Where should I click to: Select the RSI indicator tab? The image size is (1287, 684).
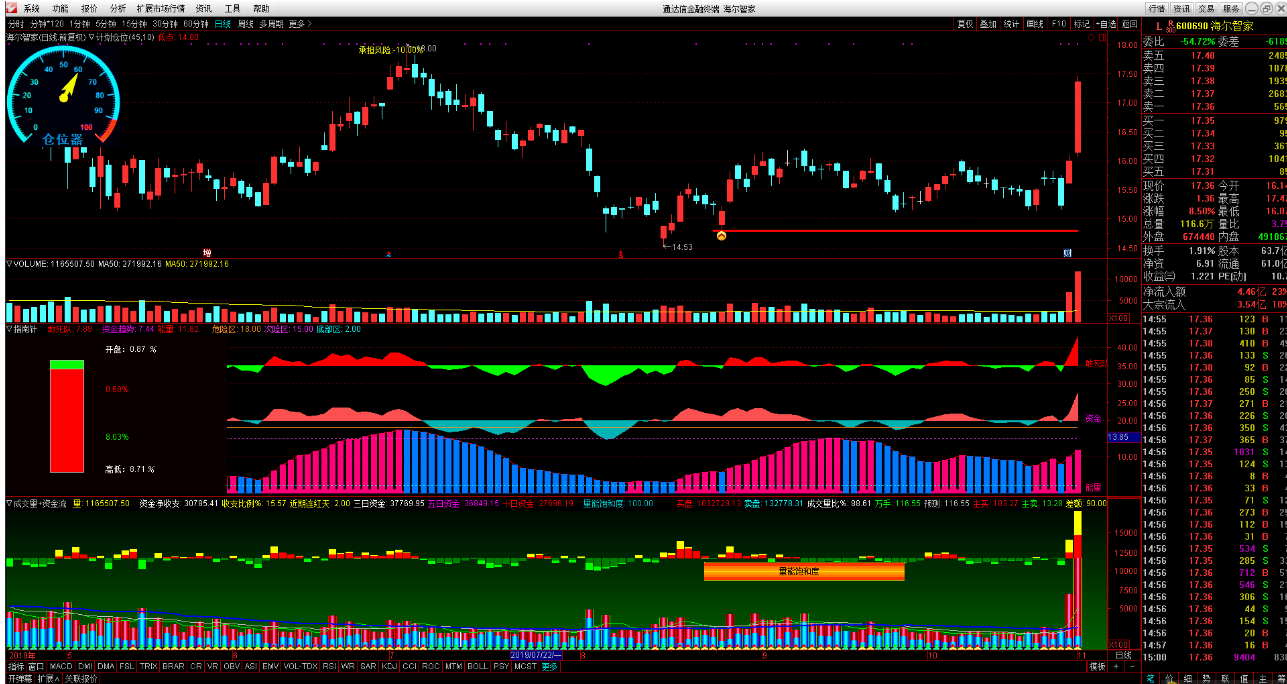click(330, 665)
